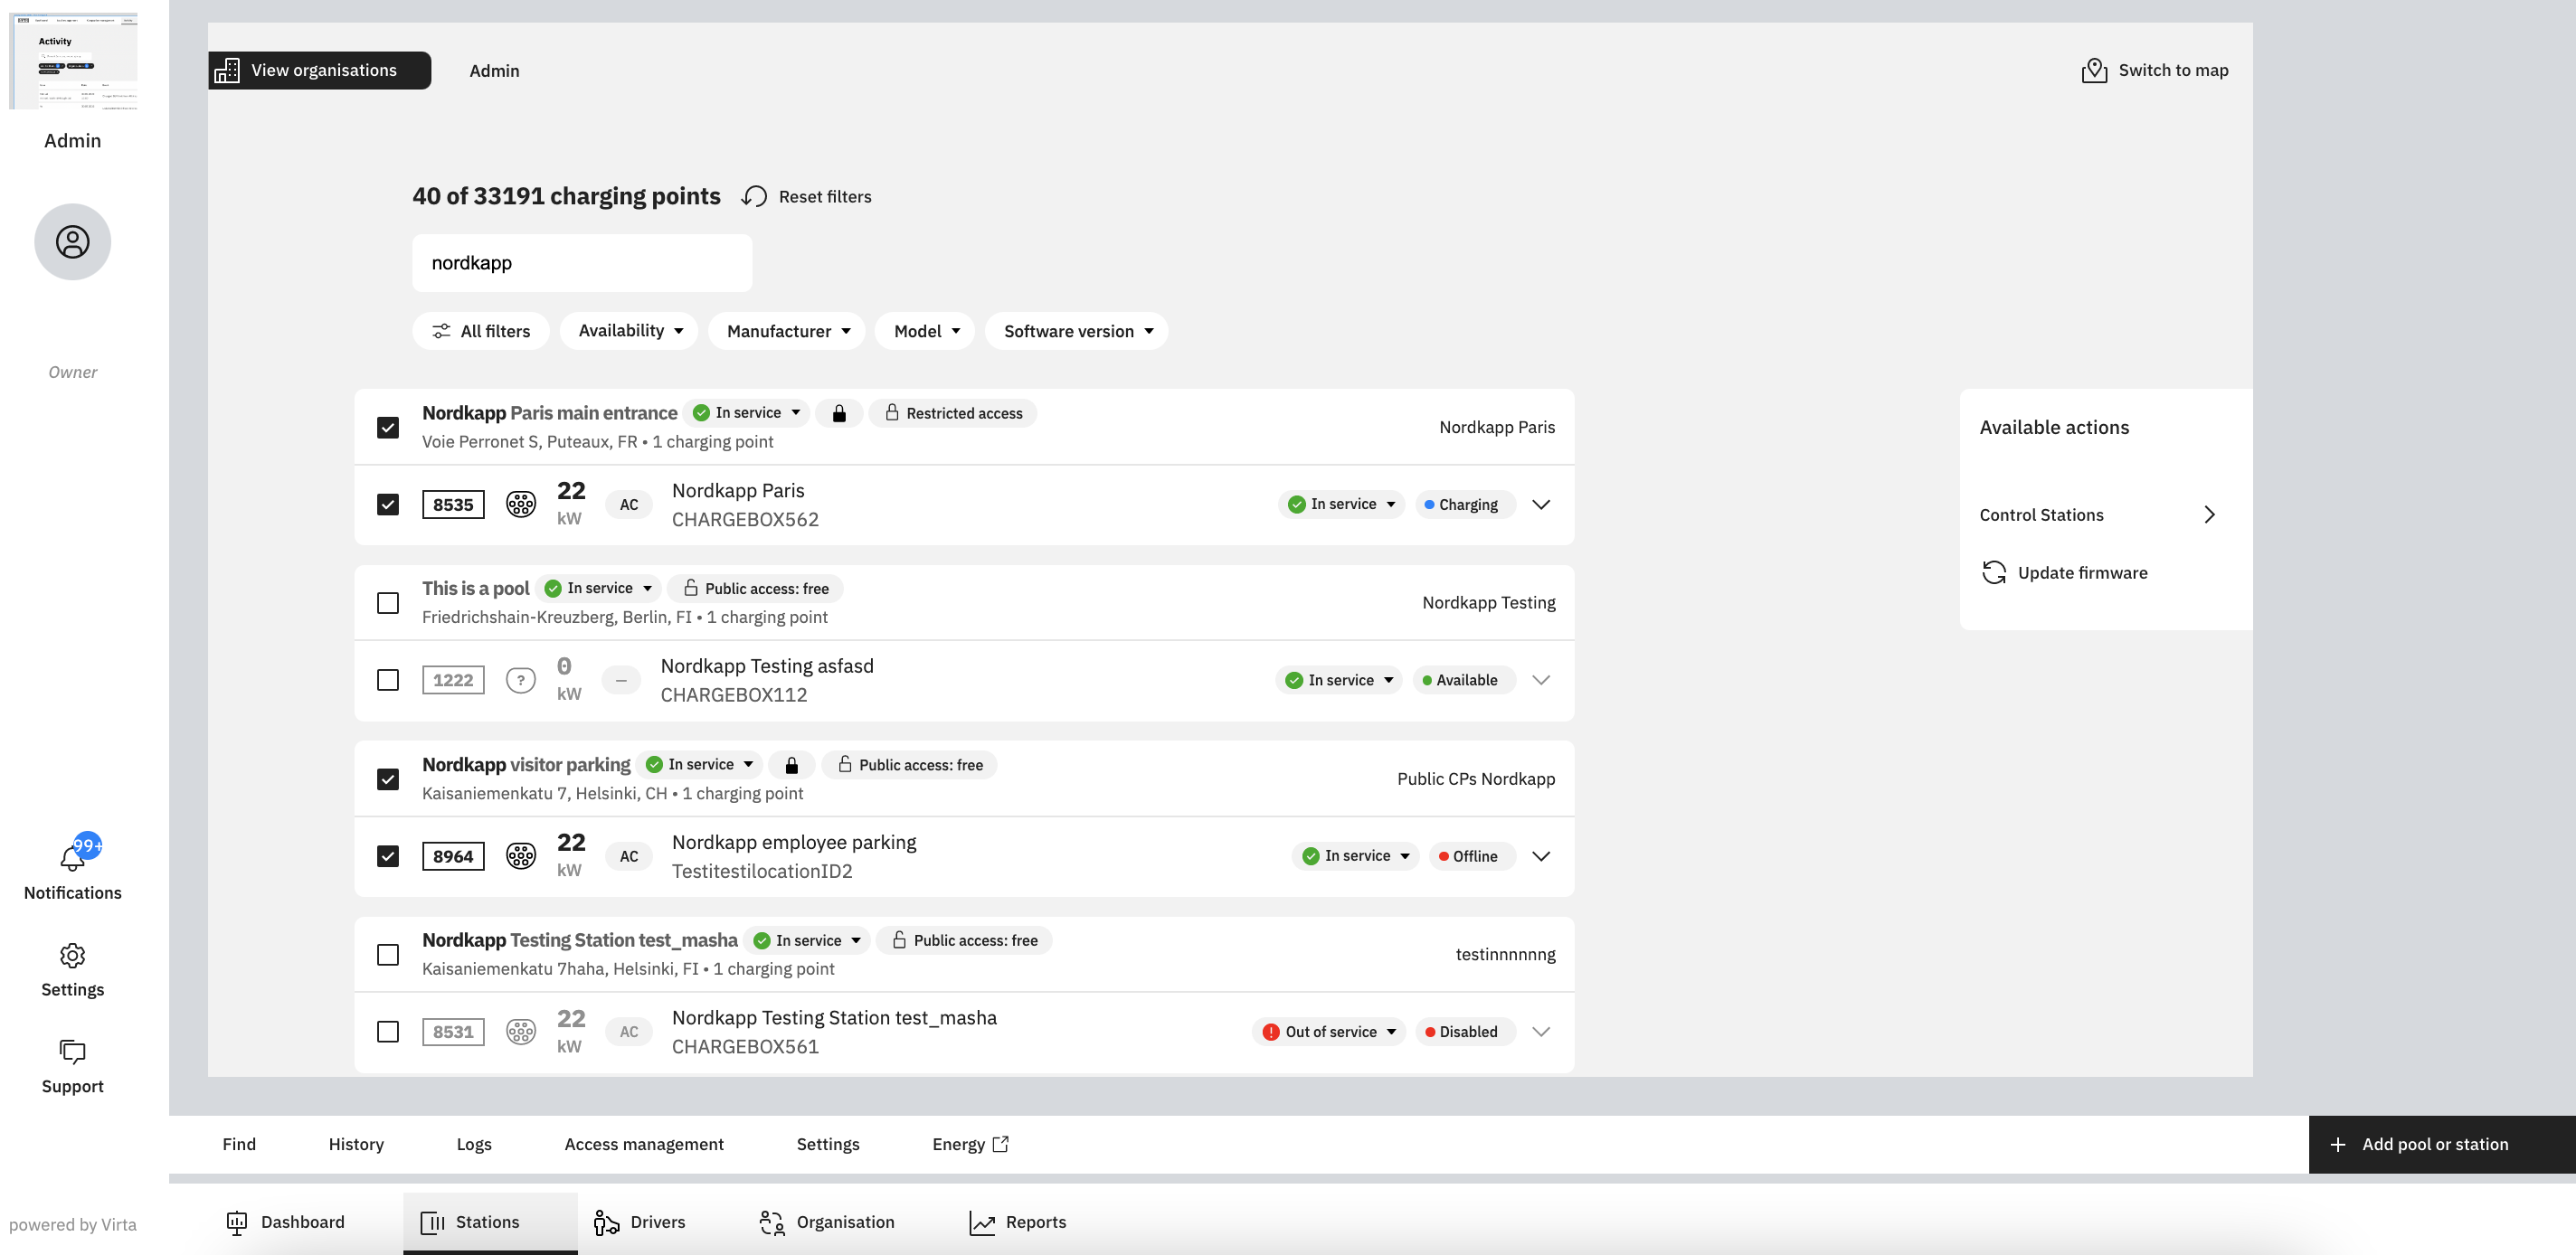Open the Model filter dropdown
This screenshot has width=2576, height=1255.
coord(926,331)
